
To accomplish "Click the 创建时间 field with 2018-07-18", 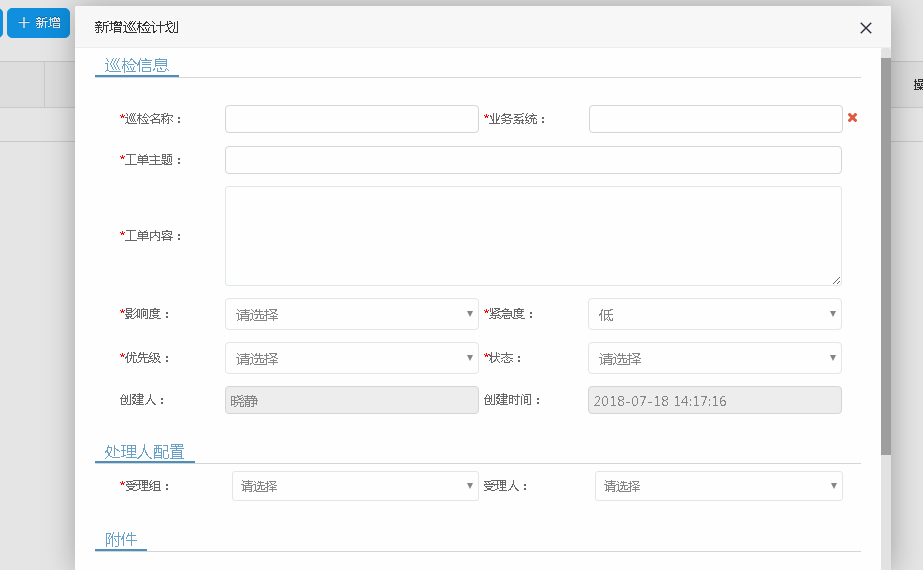I will (x=714, y=400).
